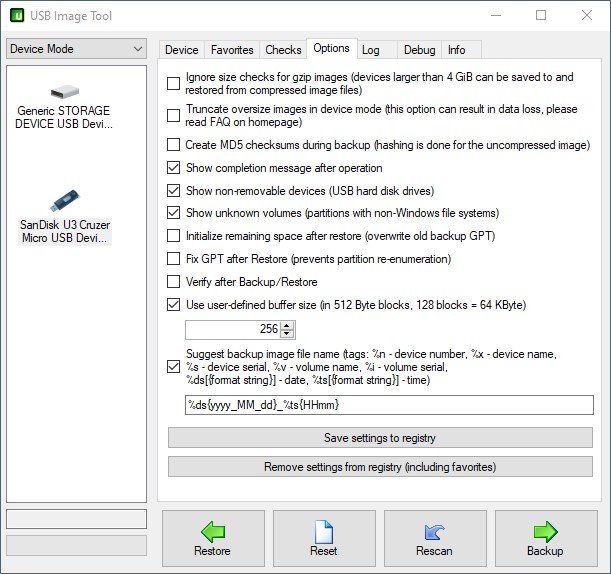Viewport: 611px width, 574px height.
Task: Increase buffer size with the up arrow
Action: click(x=287, y=325)
